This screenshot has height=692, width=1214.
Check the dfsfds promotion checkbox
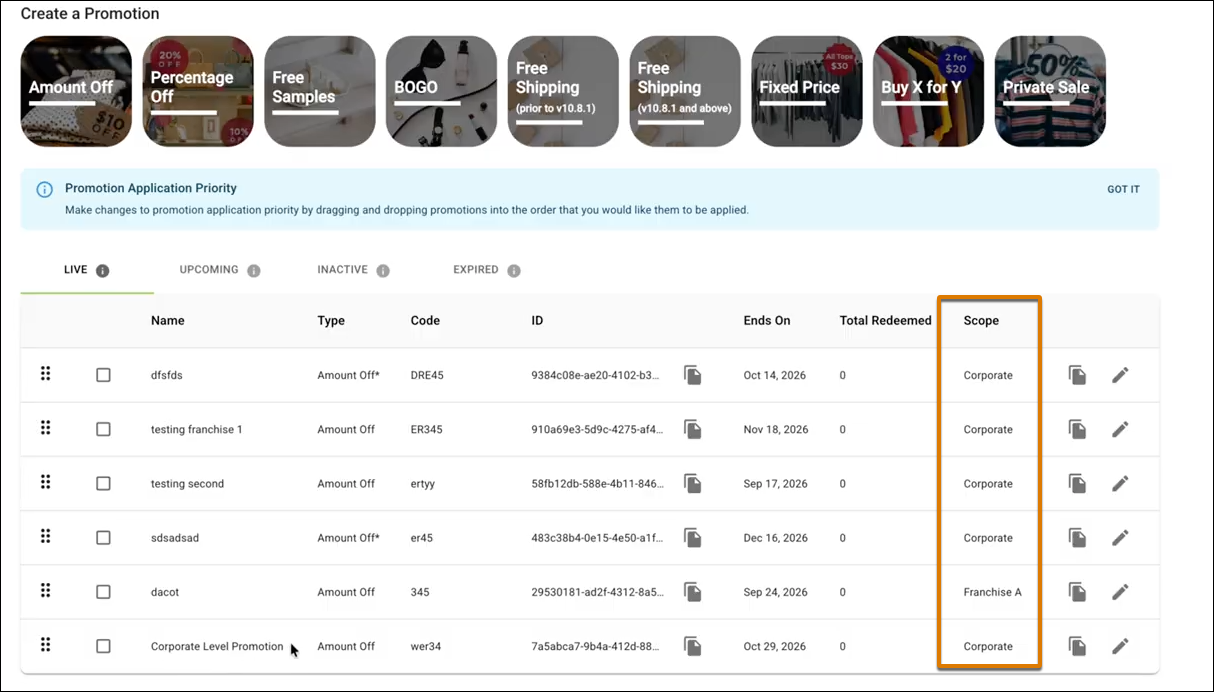(x=103, y=375)
